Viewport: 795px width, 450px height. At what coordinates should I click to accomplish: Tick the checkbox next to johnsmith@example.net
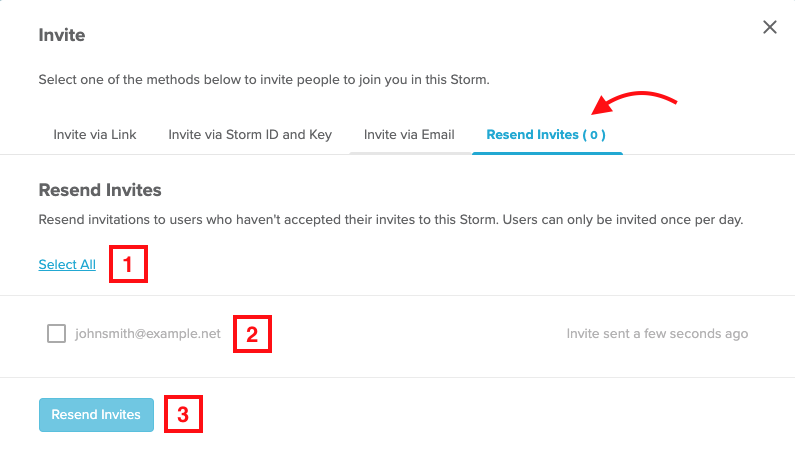(56, 333)
